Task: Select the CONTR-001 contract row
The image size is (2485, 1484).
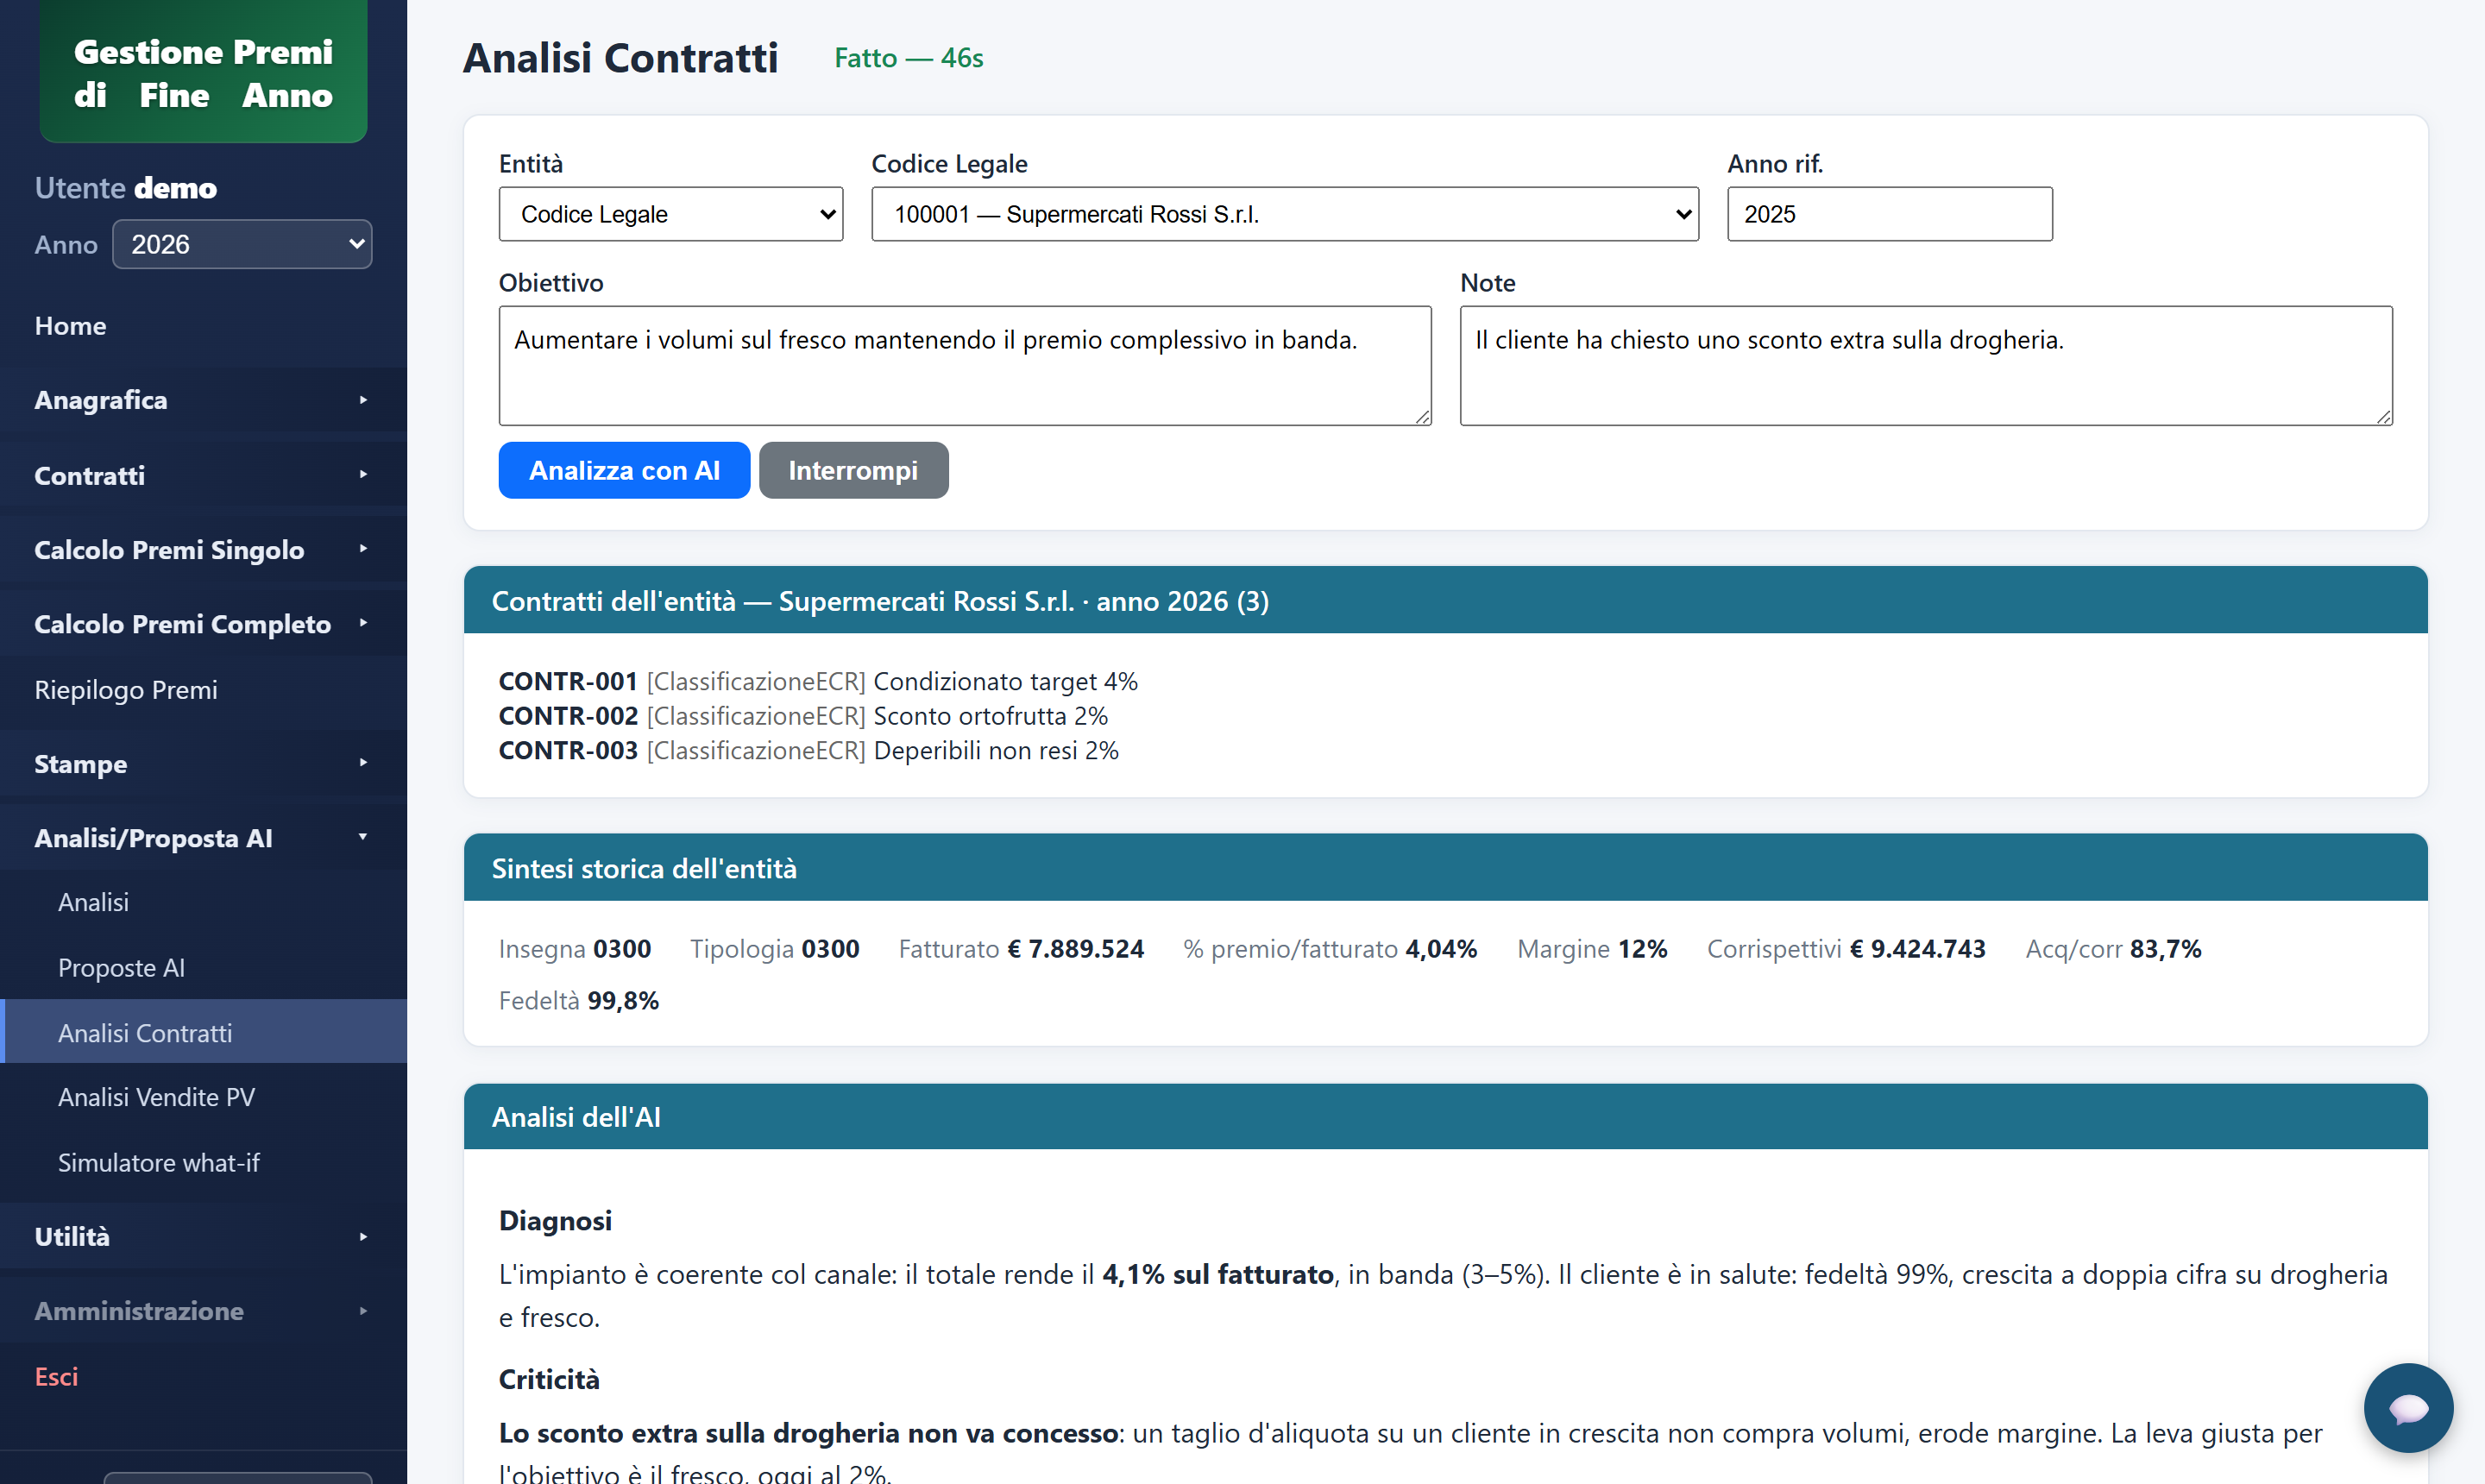Action: point(818,681)
